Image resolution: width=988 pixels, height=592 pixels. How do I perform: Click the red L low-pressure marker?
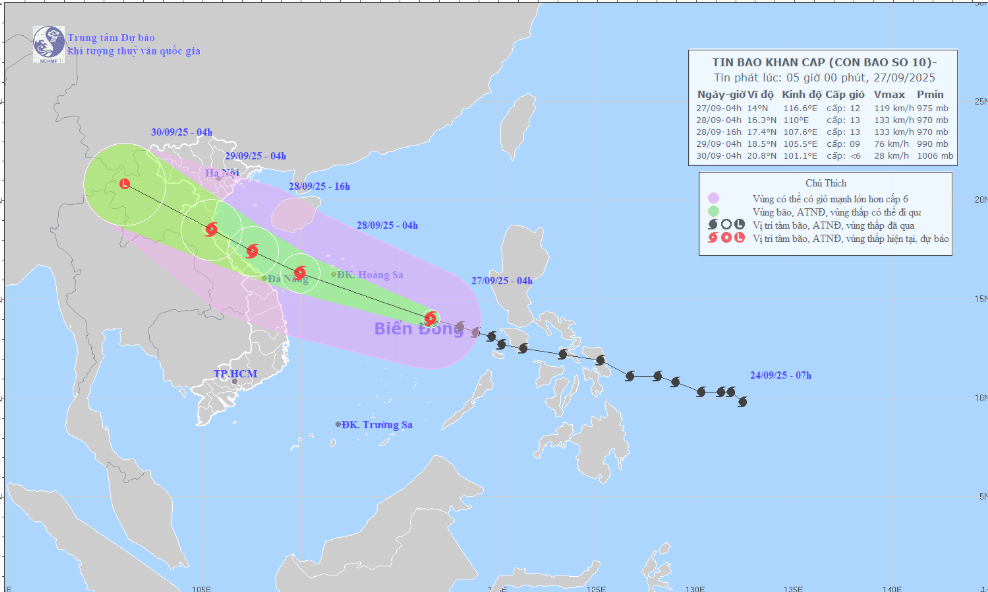point(124,184)
